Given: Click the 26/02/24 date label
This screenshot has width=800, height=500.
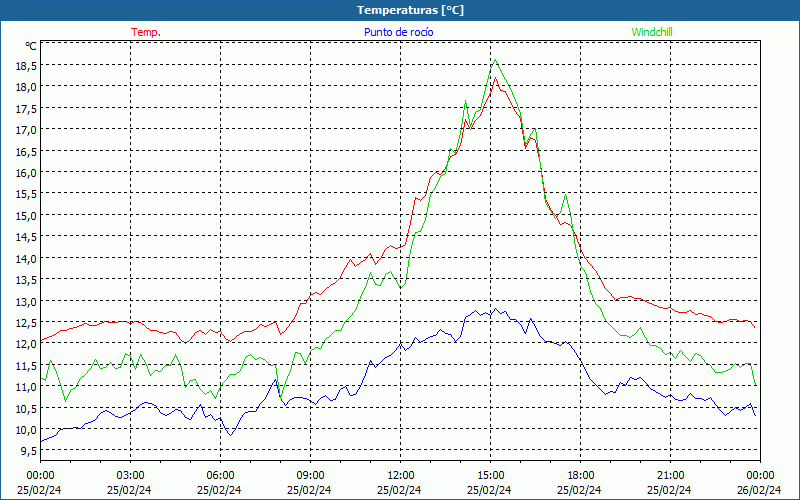Looking at the screenshot, I should [x=759, y=490].
